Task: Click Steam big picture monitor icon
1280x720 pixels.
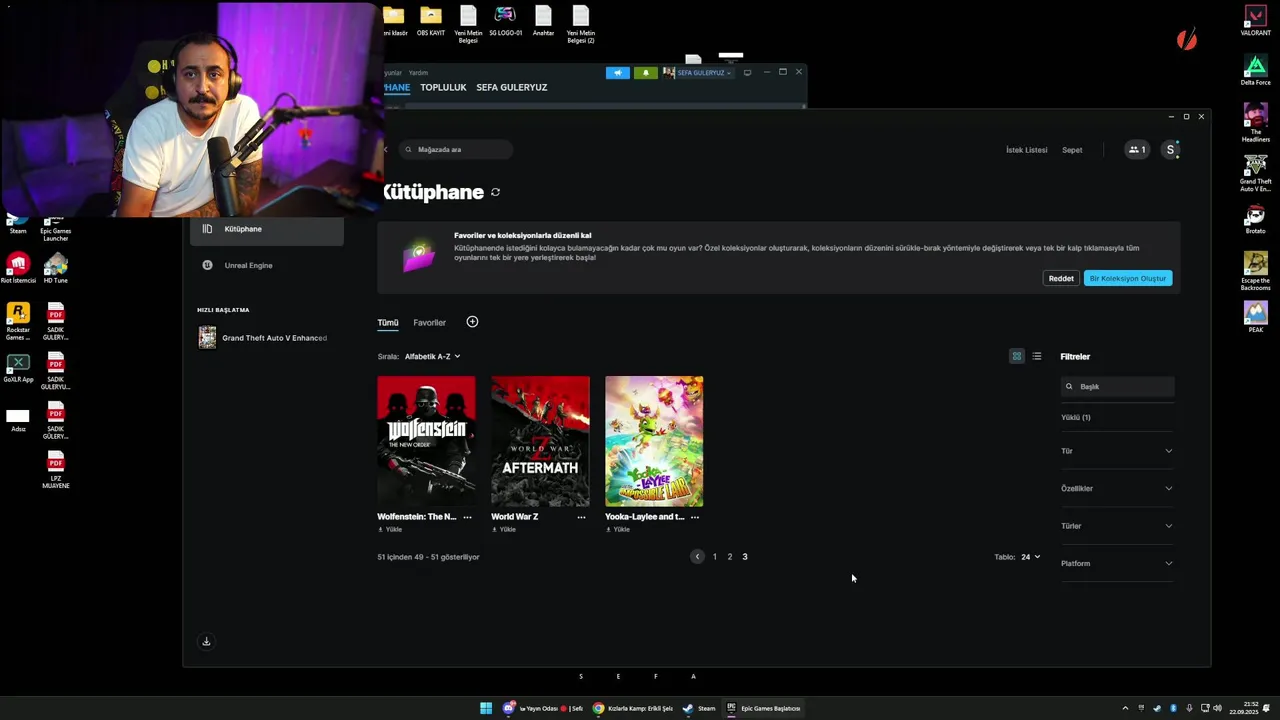Action: [x=747, y=73]
